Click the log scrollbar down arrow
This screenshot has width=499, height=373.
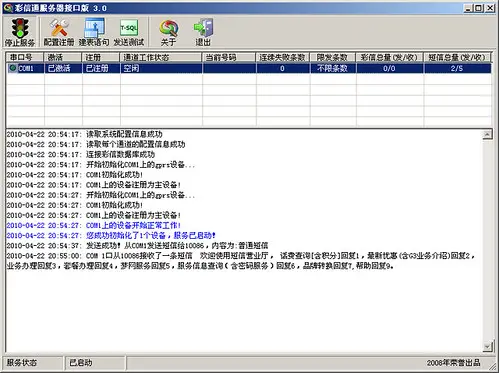pyautogui.click(x=487, y=347)
